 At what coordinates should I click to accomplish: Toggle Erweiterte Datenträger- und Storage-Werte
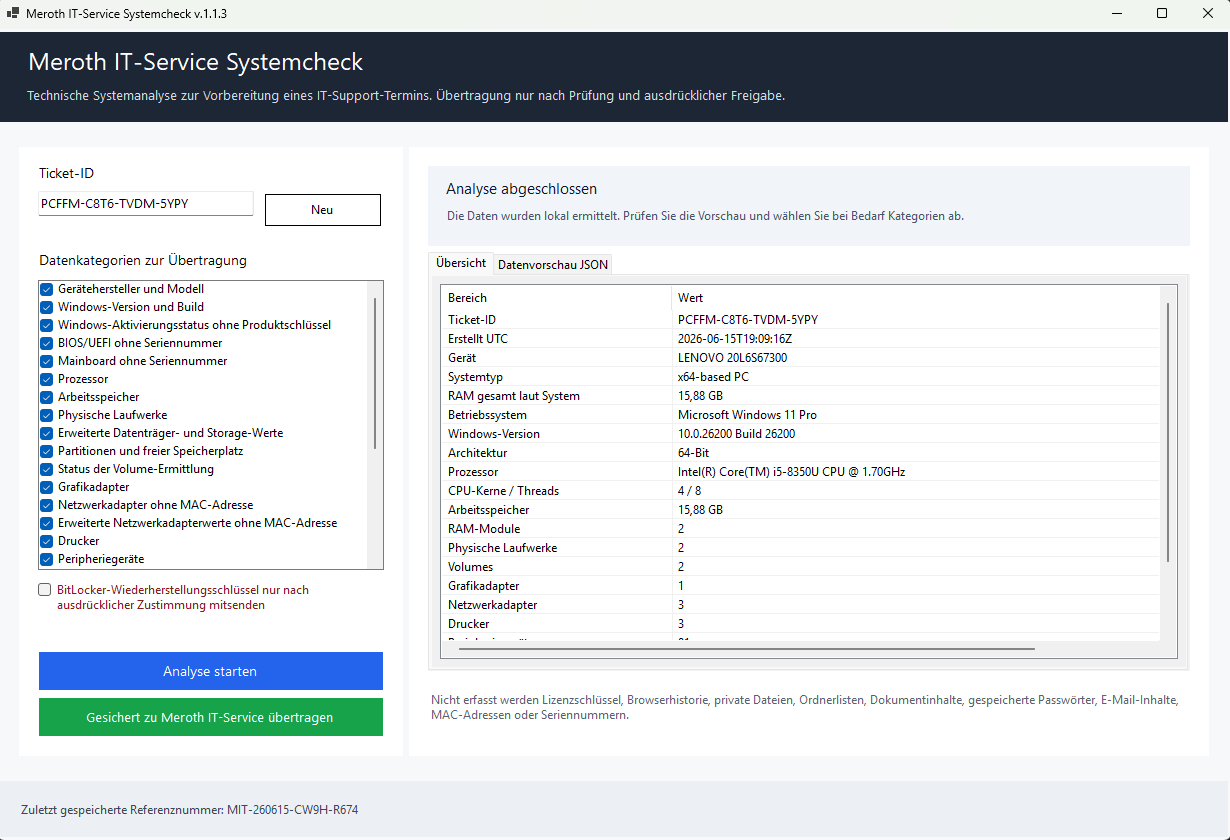[x=46, y=433]
